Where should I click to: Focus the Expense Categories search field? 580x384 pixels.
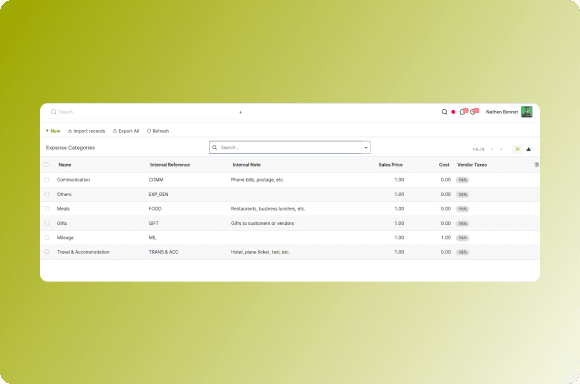(x=290, y=147)
